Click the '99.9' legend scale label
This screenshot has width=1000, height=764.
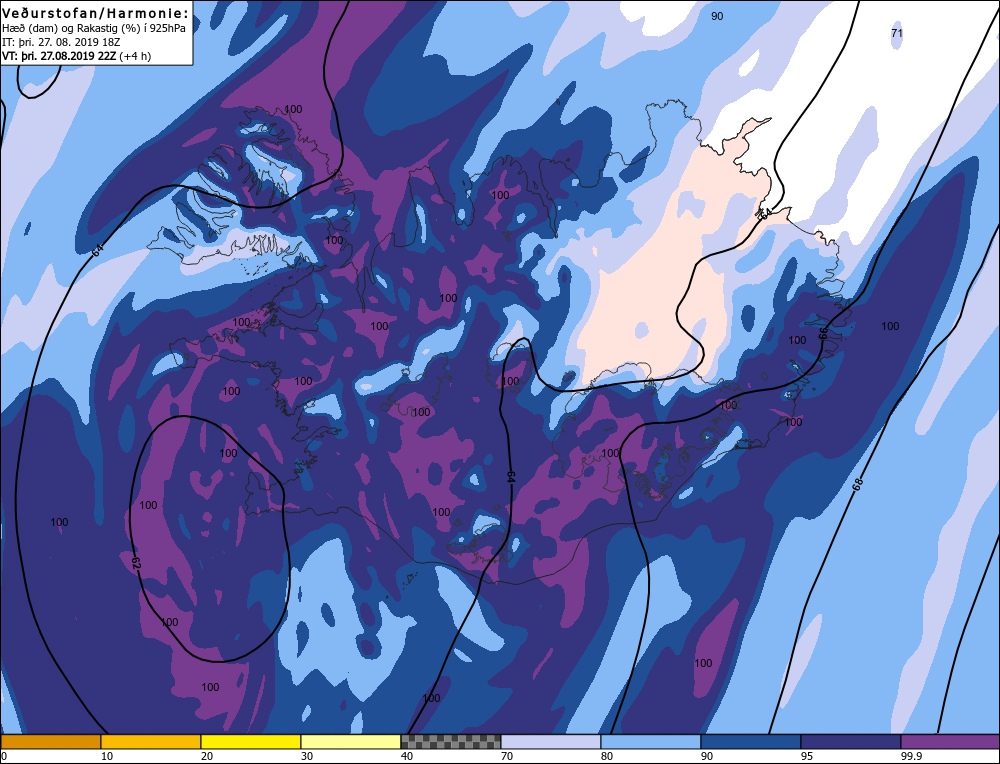tap(910, 756)
